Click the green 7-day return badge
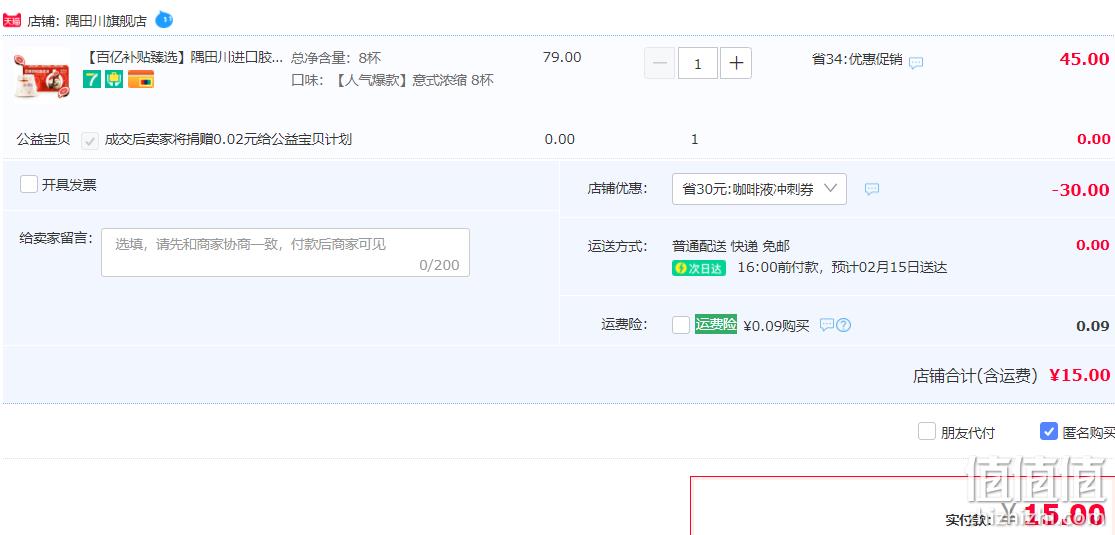1115x535 pixels. pos(92,79)
